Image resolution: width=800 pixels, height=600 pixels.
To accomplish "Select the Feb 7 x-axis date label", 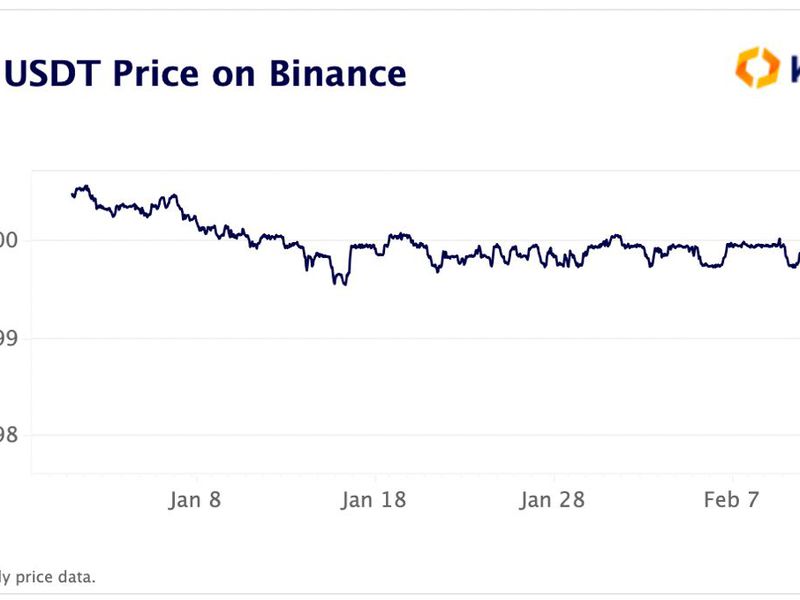I will (x=732, y=500).
